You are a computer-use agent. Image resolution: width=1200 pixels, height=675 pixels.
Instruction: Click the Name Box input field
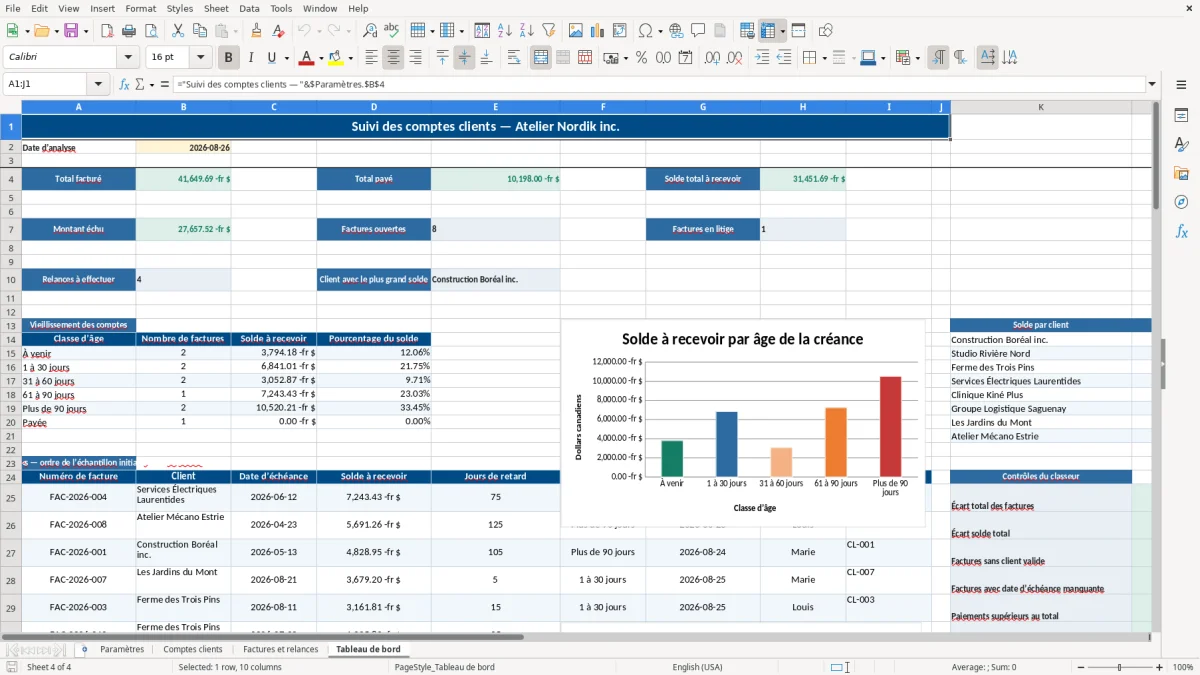[46, 84]
